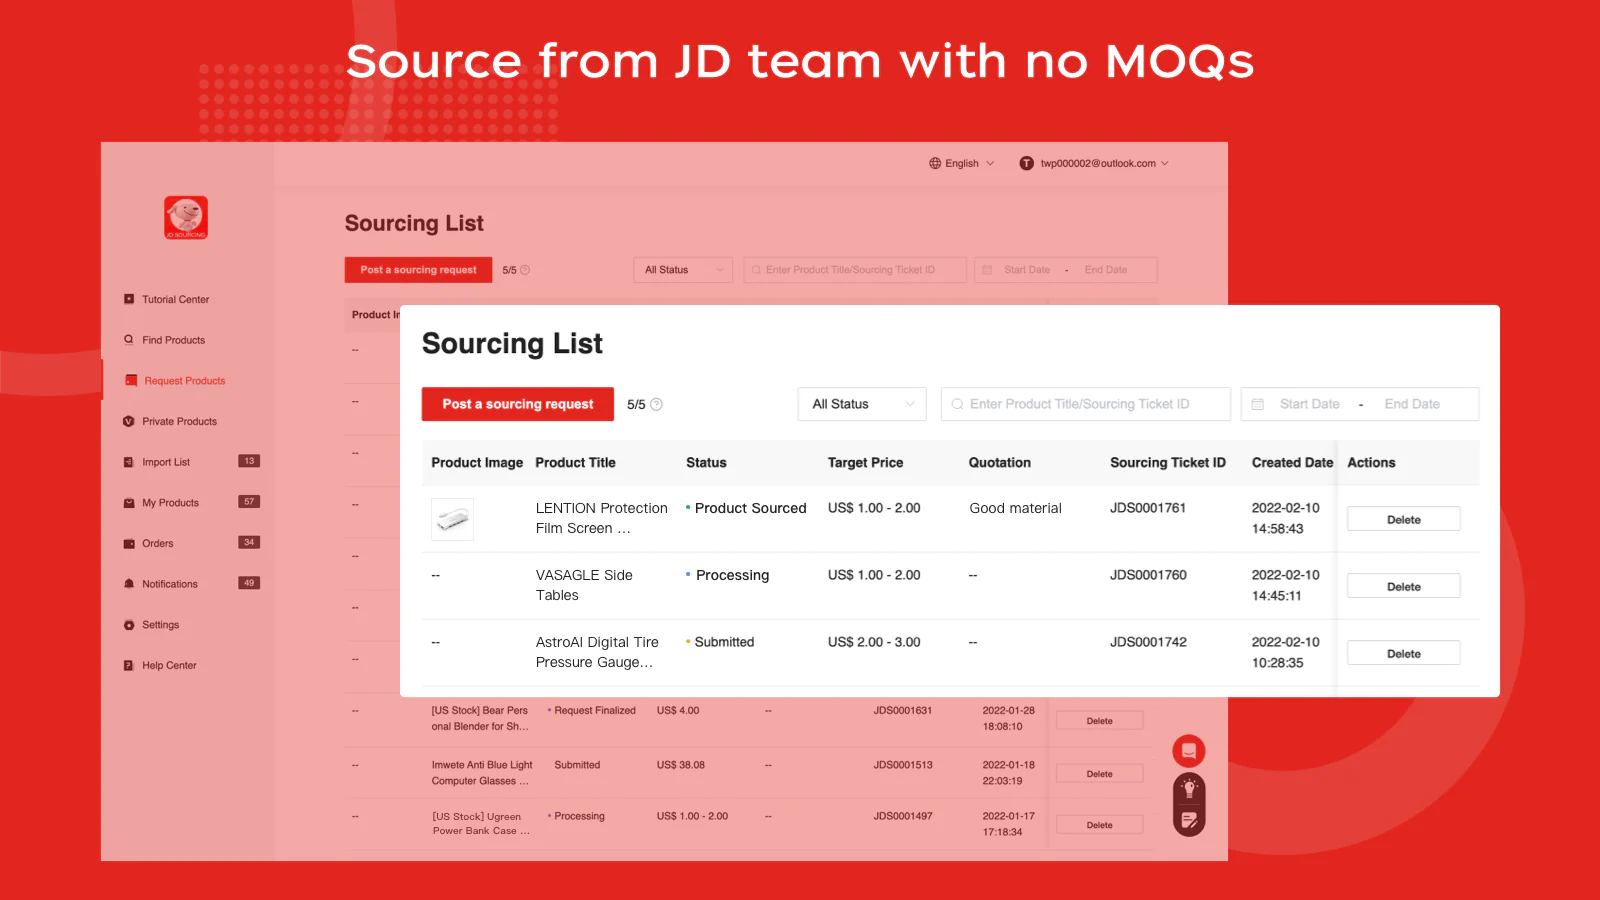Viewport: 1600px width, 900px height.
Task: Click the Orders icon in sidebar
Action: coord(129,544)
